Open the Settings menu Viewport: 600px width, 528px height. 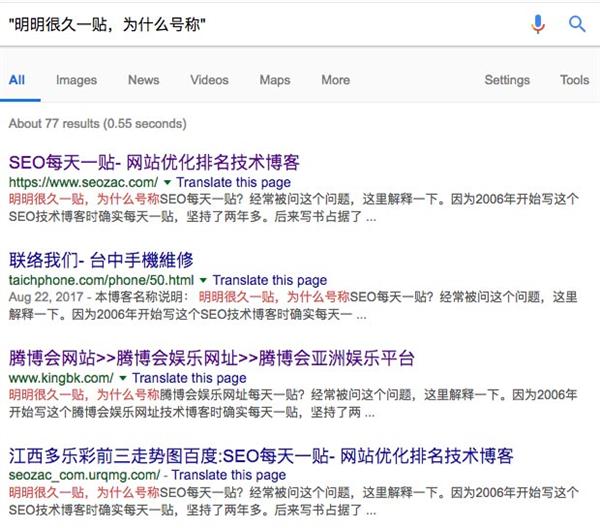click(507, 80)
